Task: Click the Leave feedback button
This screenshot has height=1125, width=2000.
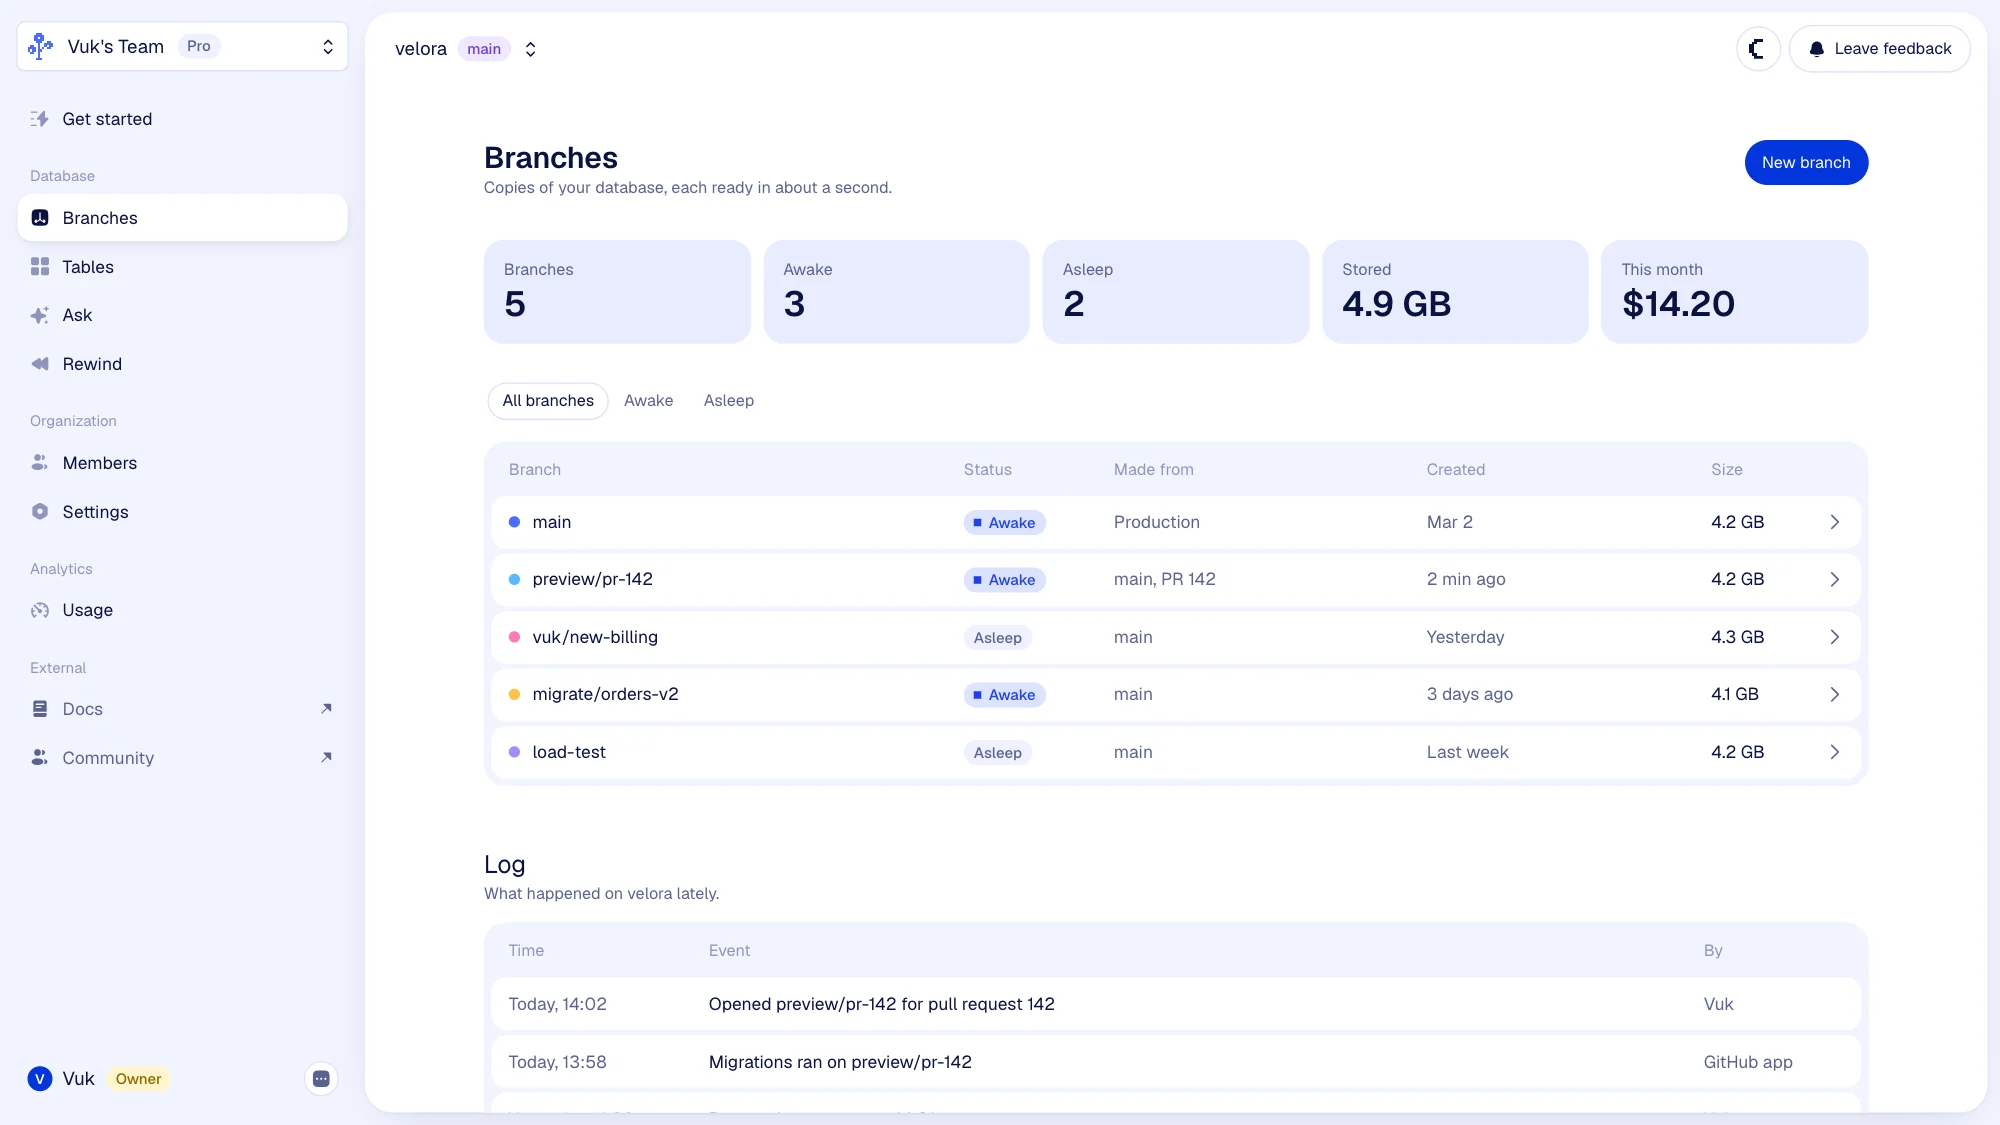Action: click(1879, 49)
